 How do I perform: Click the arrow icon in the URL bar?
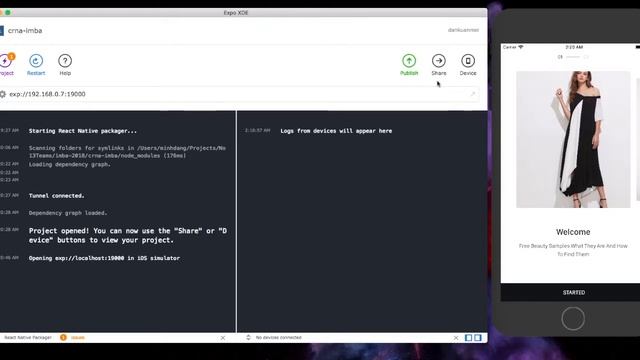[472, 94]
